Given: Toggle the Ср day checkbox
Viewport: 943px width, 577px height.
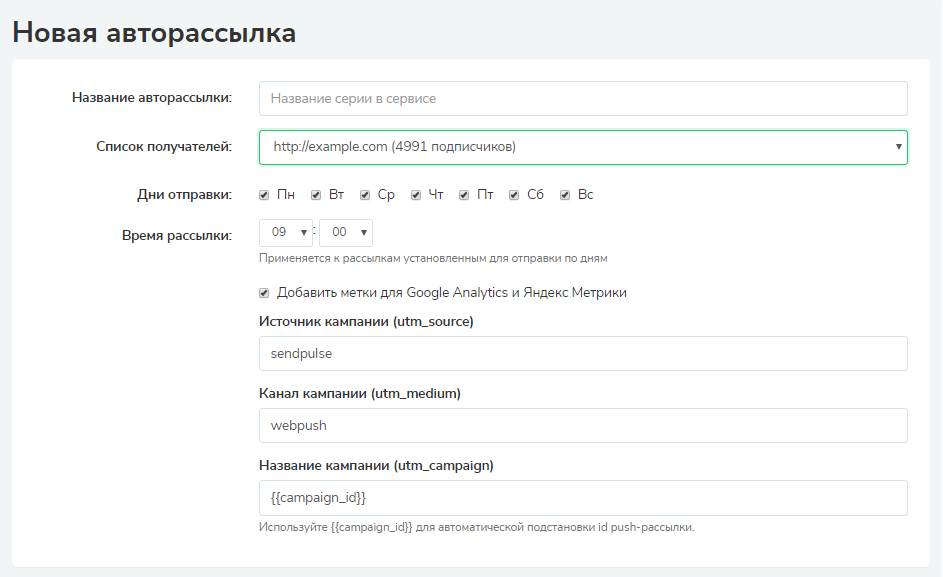Looking at the screenshot, I should 364,195.
